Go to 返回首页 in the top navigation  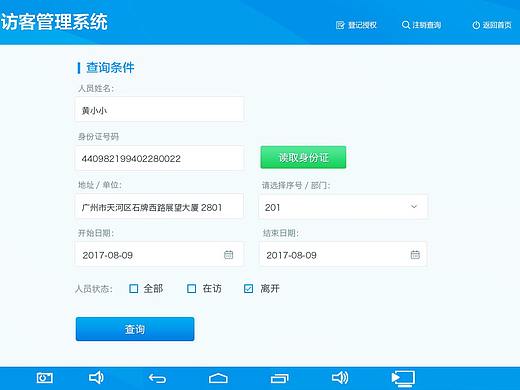coord(492,25)
